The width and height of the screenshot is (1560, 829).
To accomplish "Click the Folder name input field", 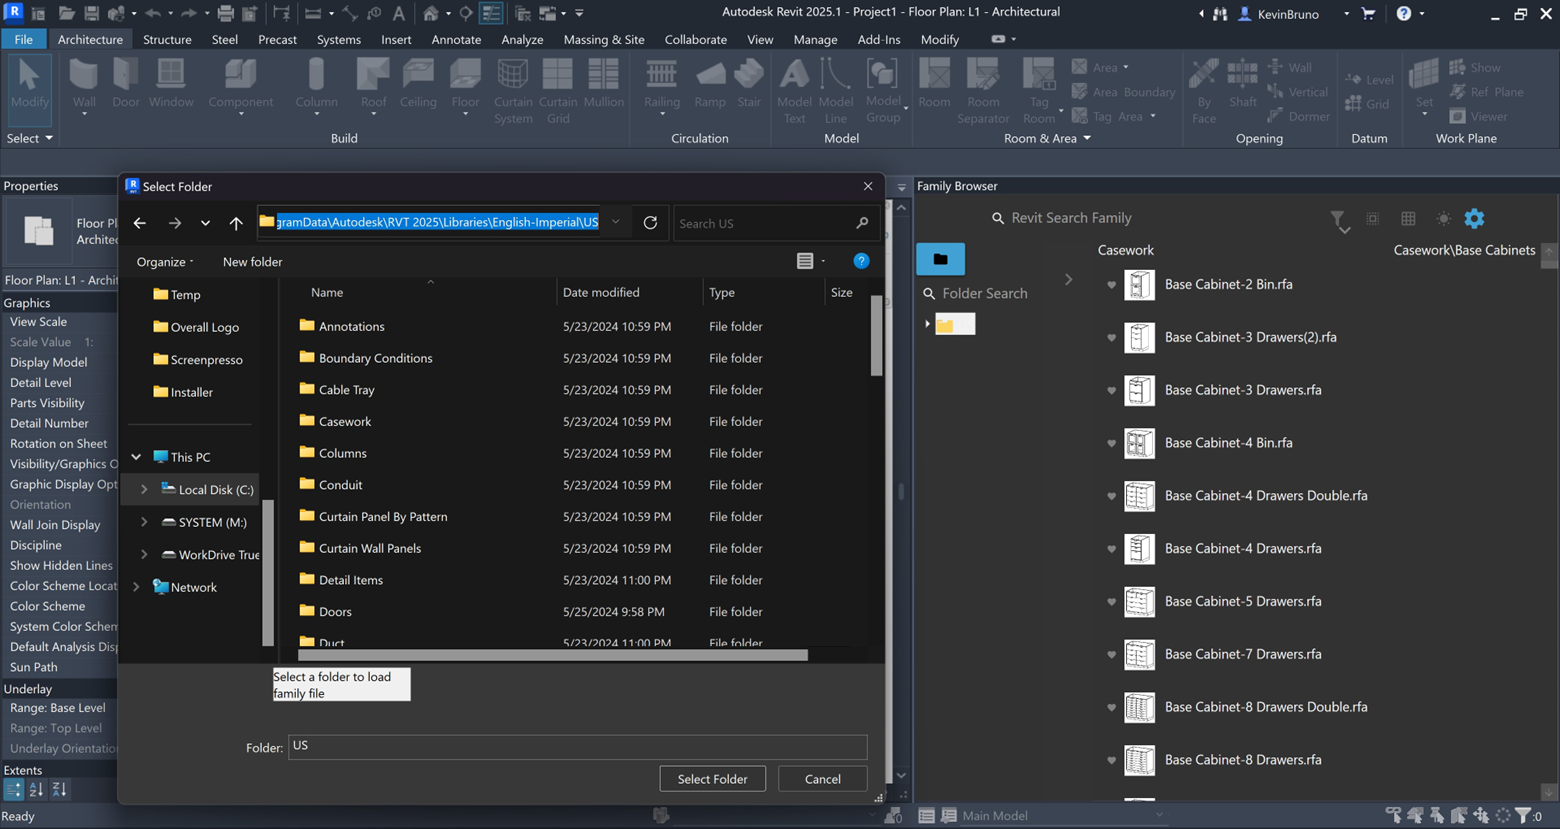I will [577, 747].
